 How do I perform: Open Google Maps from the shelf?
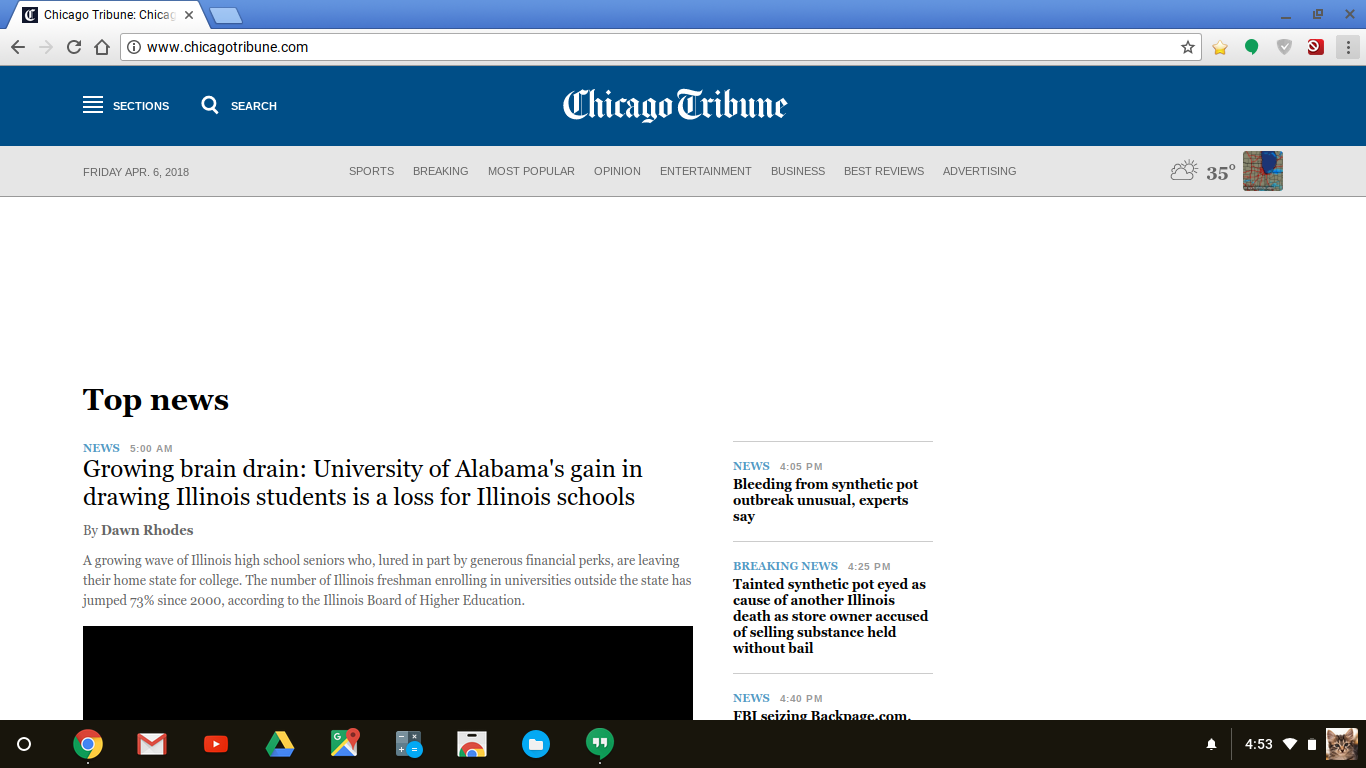tap(344, 743)
